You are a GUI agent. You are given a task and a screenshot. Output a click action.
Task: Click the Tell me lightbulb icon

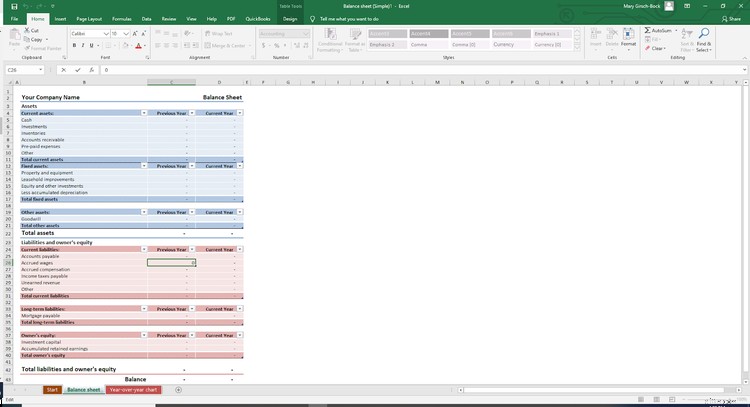coord(312,19)
